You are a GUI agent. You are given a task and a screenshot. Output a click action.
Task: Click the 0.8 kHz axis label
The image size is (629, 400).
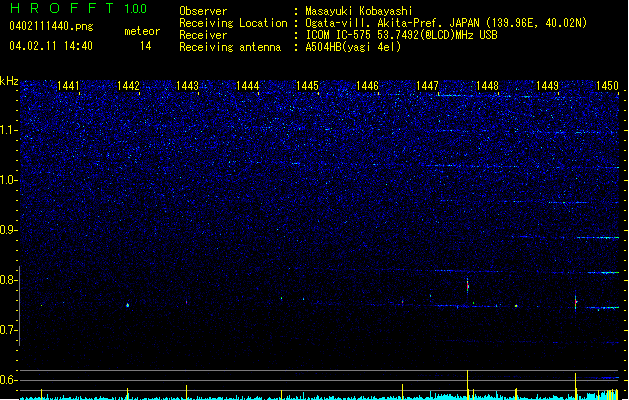pos(8,280)
